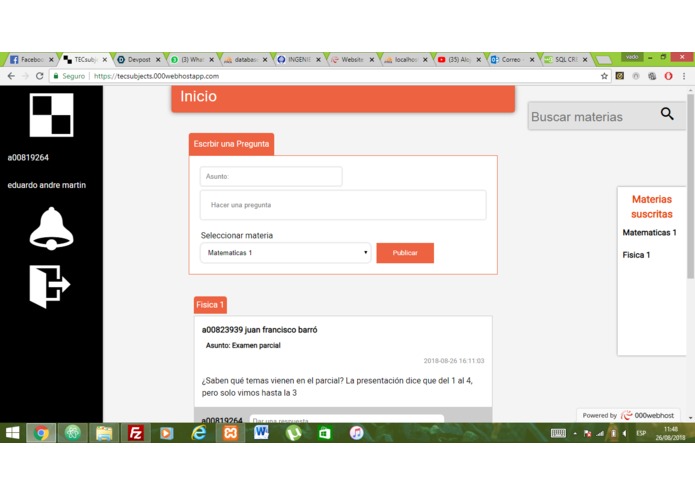
Task: Show hidden system tray icons arrow
Action: (x=575, y=433)
